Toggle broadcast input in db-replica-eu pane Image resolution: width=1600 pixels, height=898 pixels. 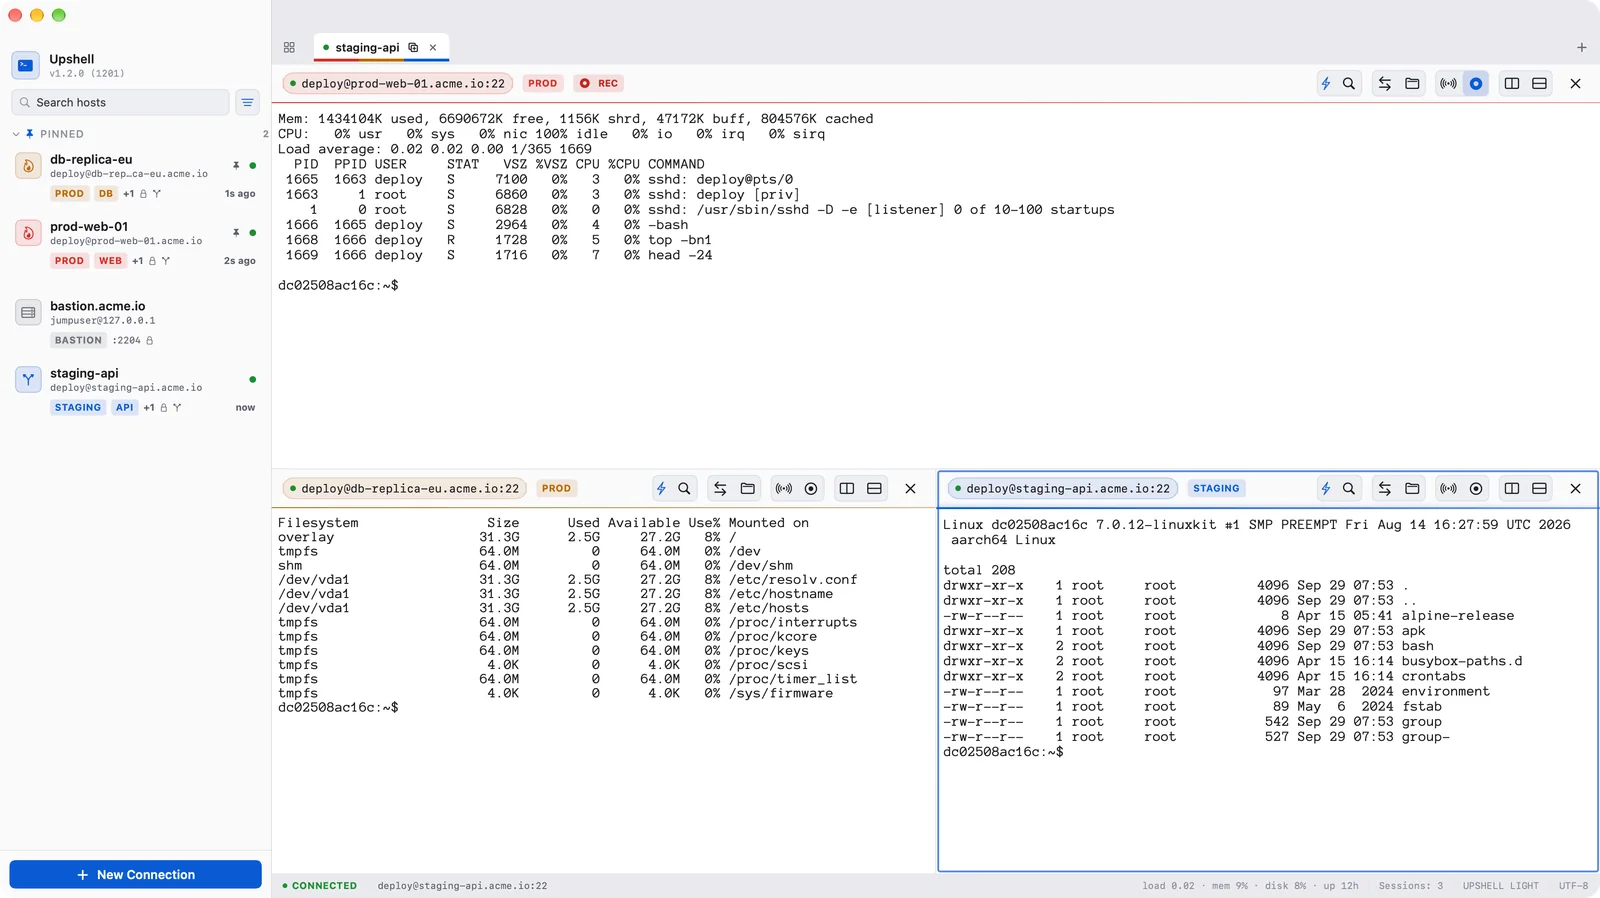784,489
